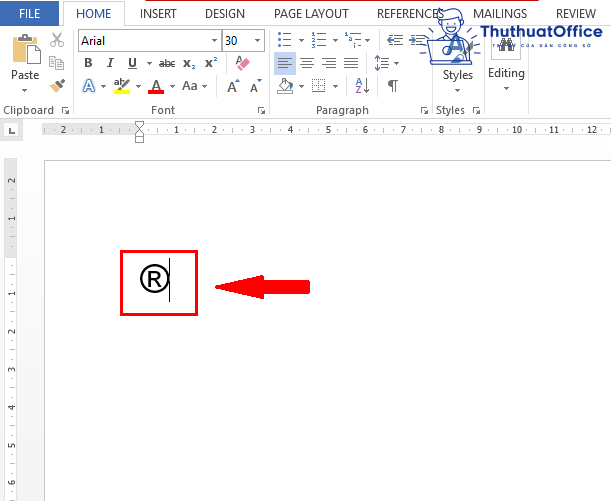
Task: Click the Clear Formatting eraser icon
Action: click(x=242, y=63)
